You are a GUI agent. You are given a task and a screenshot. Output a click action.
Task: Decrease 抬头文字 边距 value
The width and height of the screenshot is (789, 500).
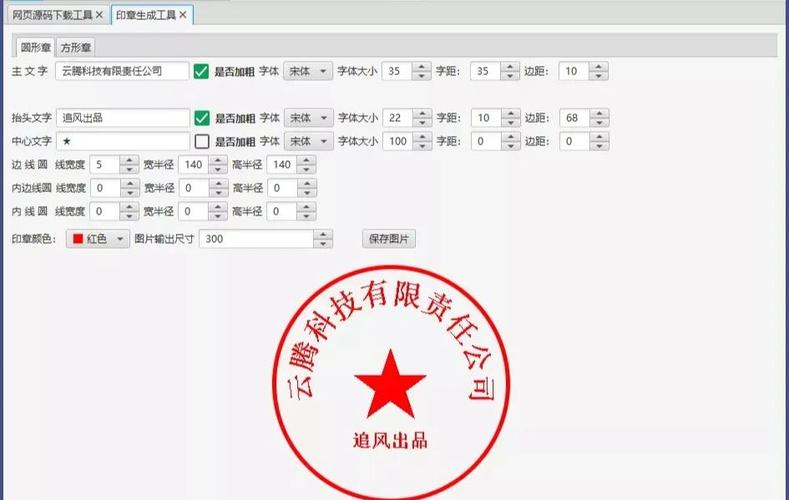[x=599, y=123]
